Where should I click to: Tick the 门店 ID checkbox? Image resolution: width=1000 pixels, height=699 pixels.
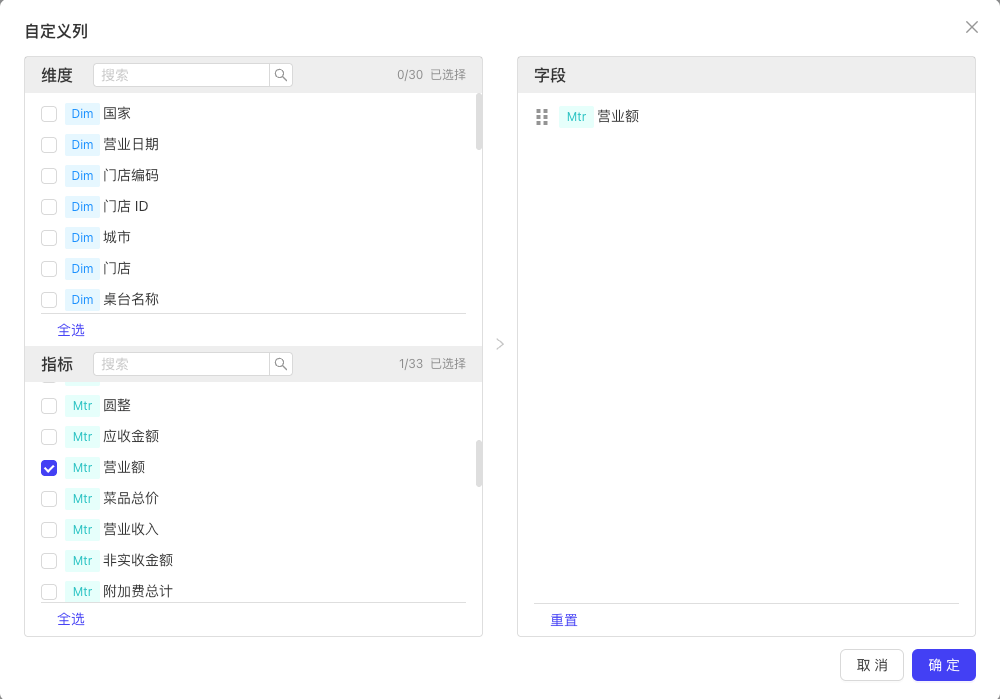[x=49, y=207]
